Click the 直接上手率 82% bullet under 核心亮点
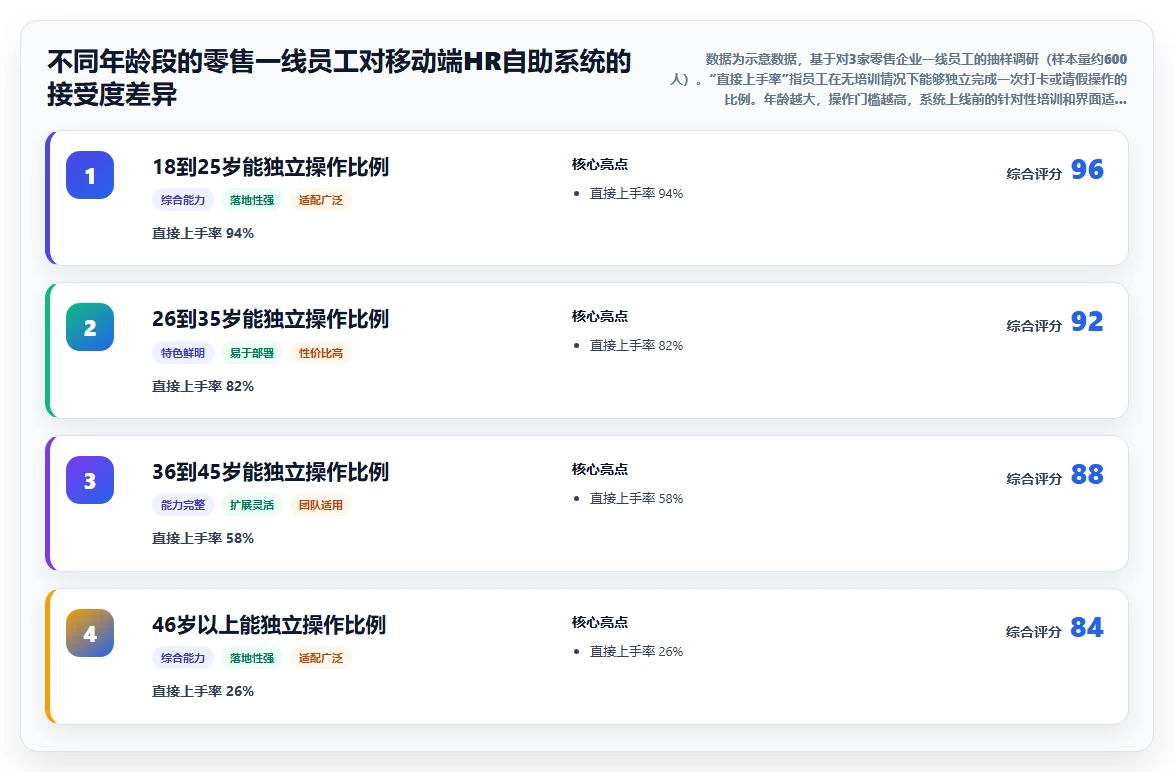Image resolution: width=1174 pixels, height=772 pixels. coord(636,345)
